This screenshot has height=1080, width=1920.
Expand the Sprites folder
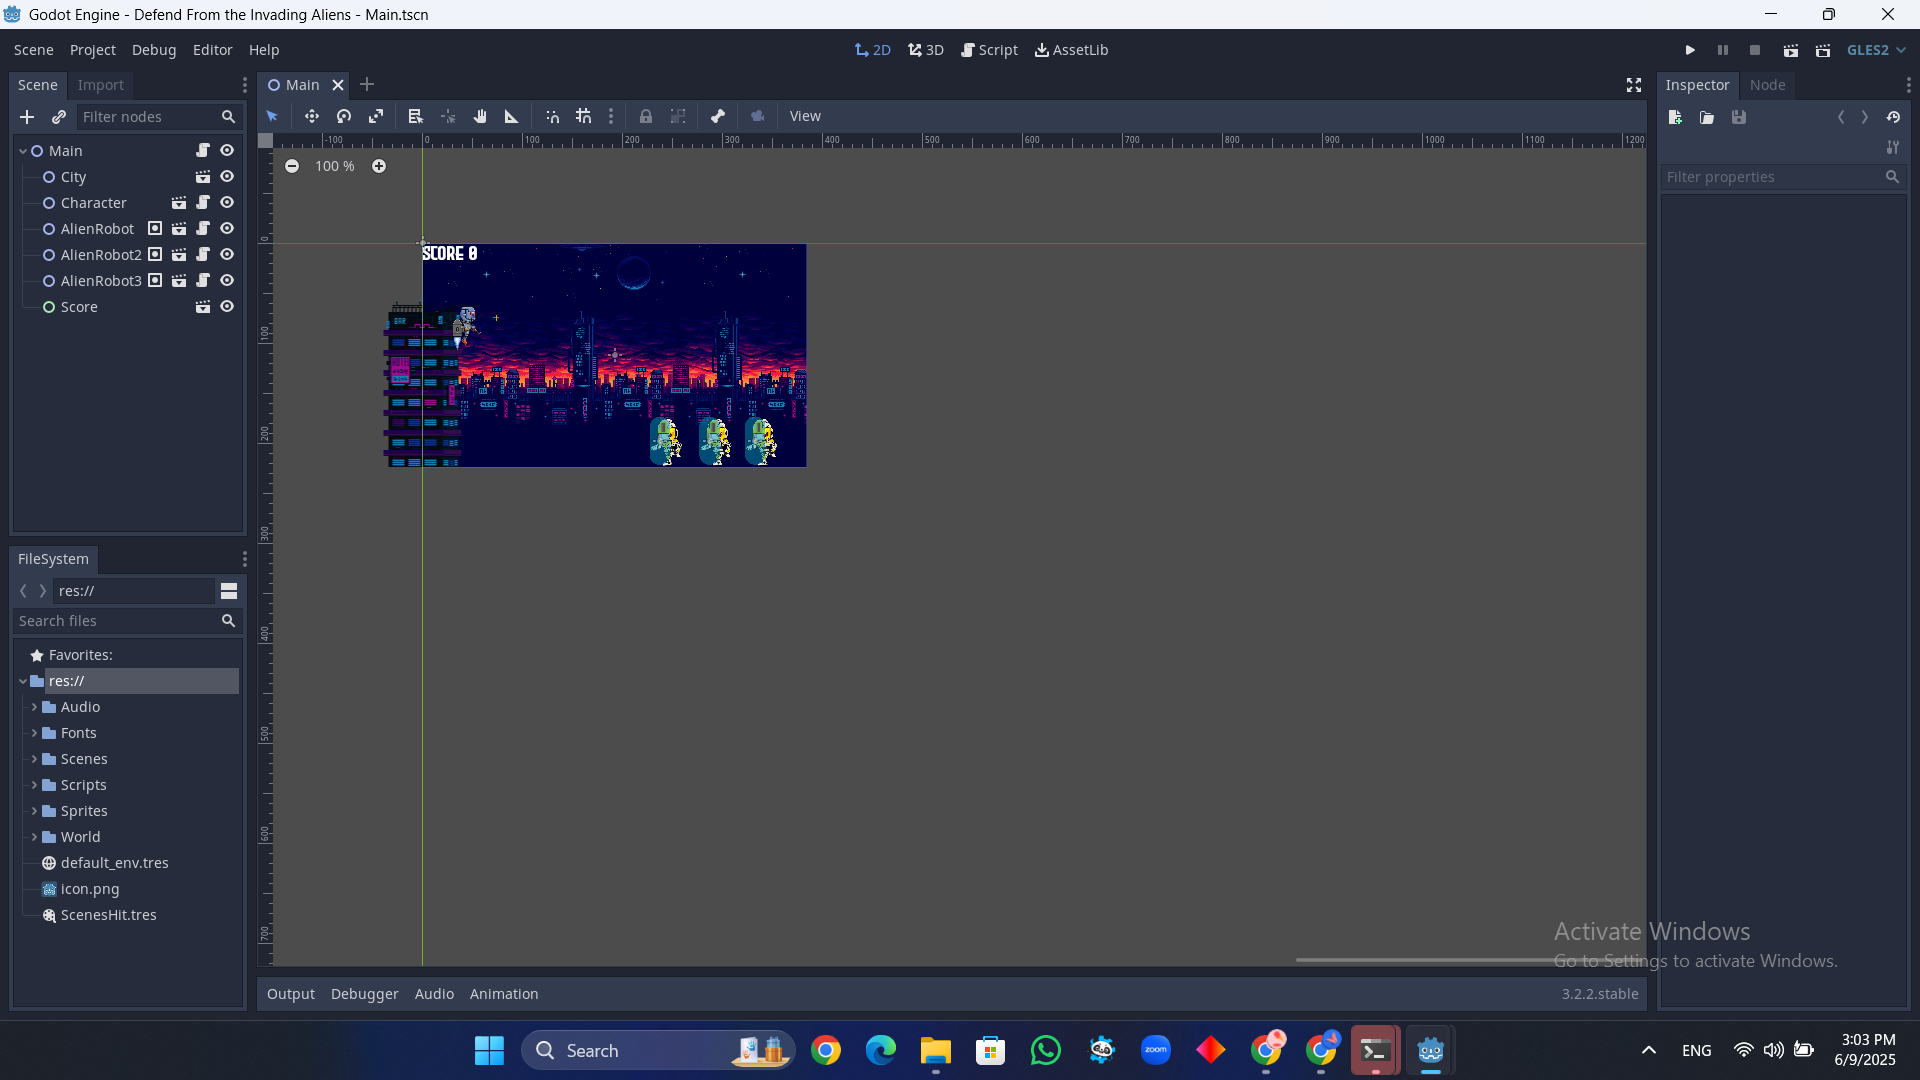[x=34, y=811]
